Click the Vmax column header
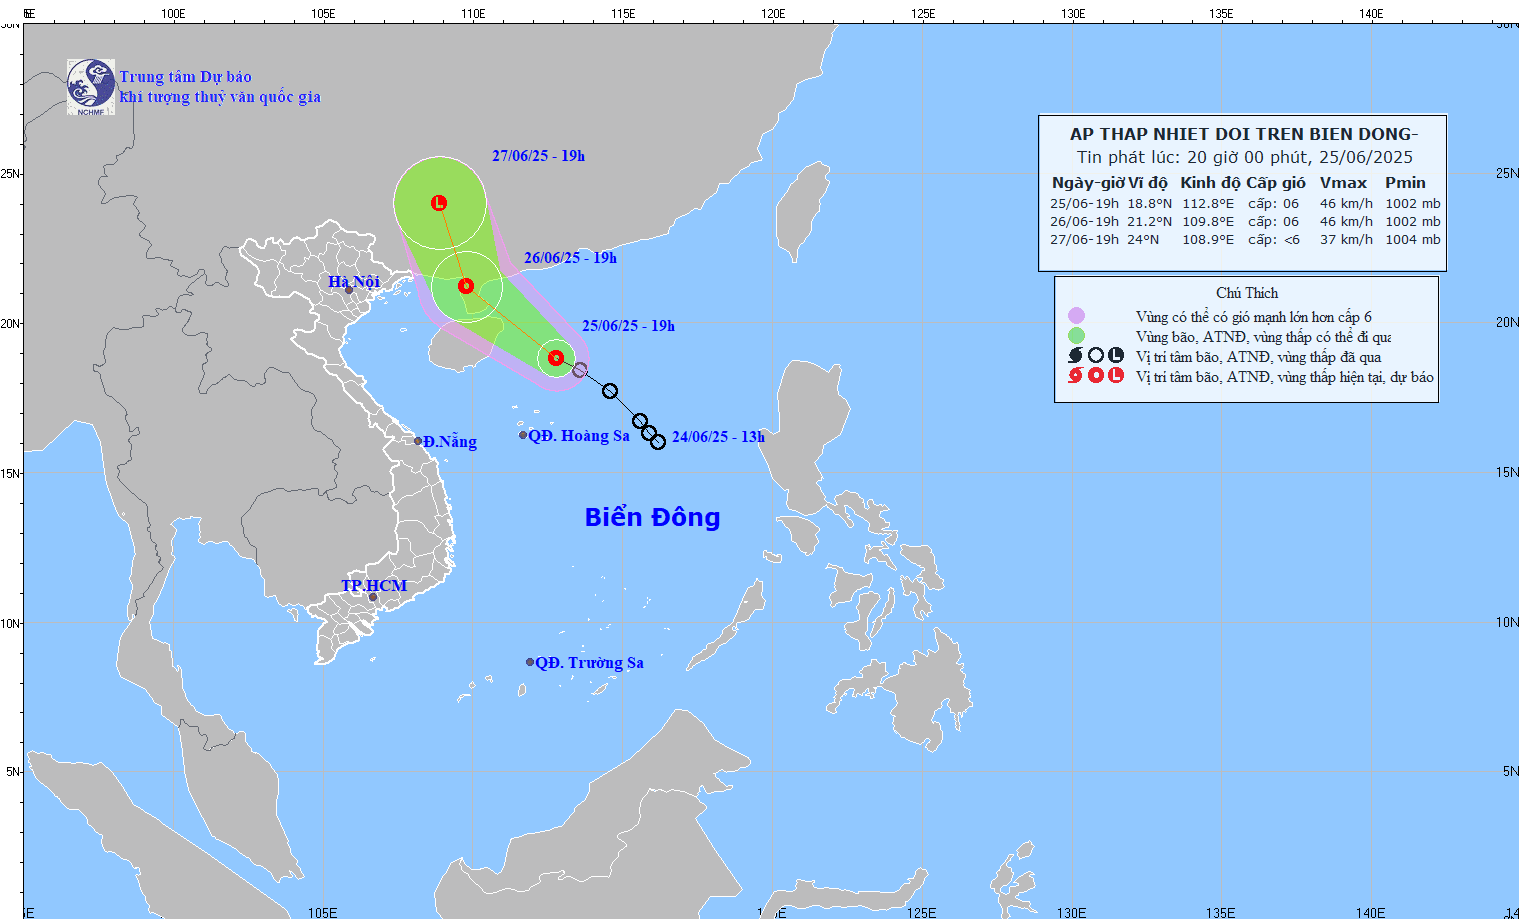 coord(1342,182)
